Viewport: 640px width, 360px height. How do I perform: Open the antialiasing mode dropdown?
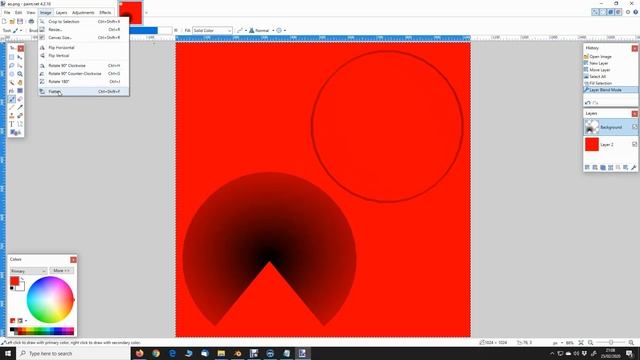click(242, 31)
